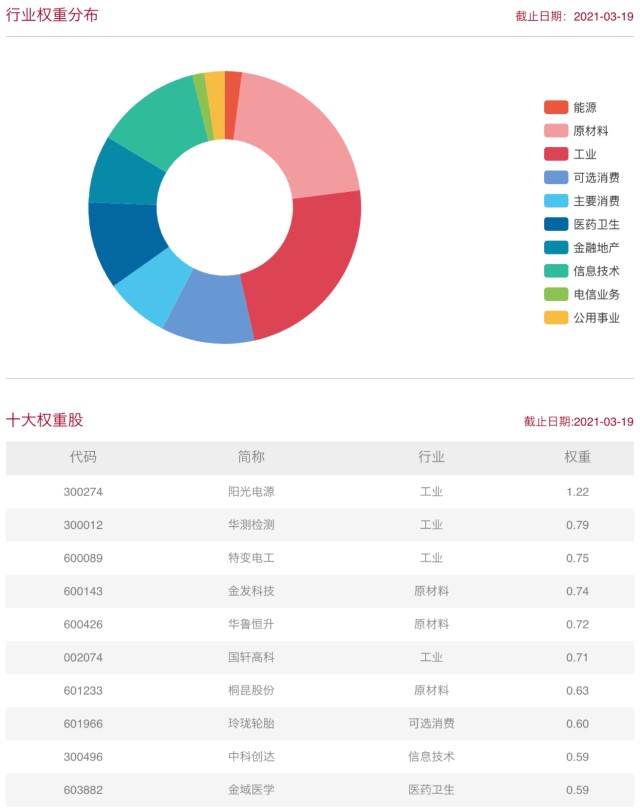Toggle the 公用事业 legend label

[597, 317]
